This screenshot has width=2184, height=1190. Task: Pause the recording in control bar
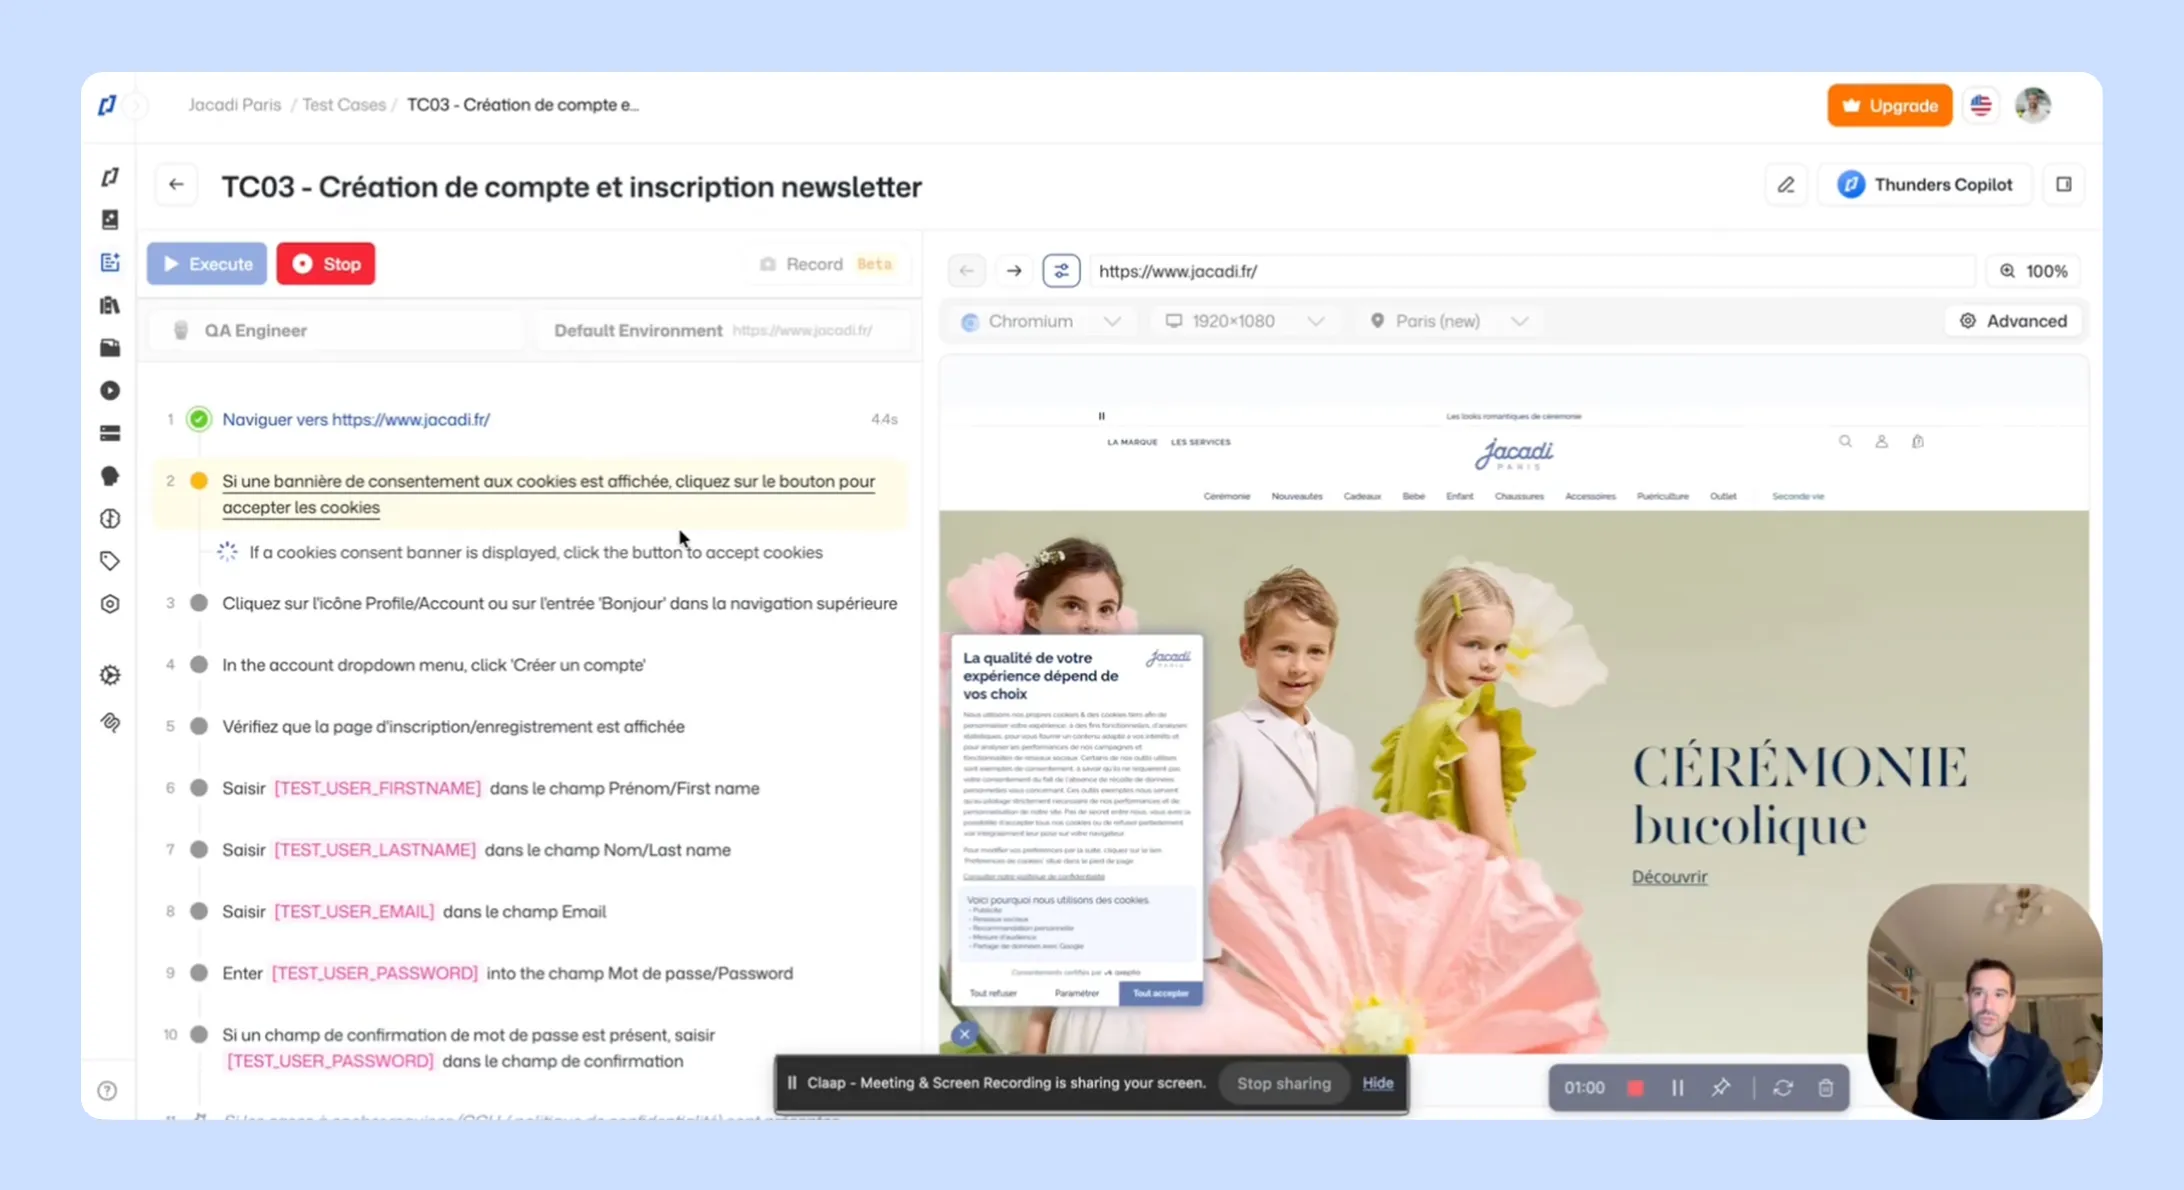pyautogui.click(x=1677, y=1088)
